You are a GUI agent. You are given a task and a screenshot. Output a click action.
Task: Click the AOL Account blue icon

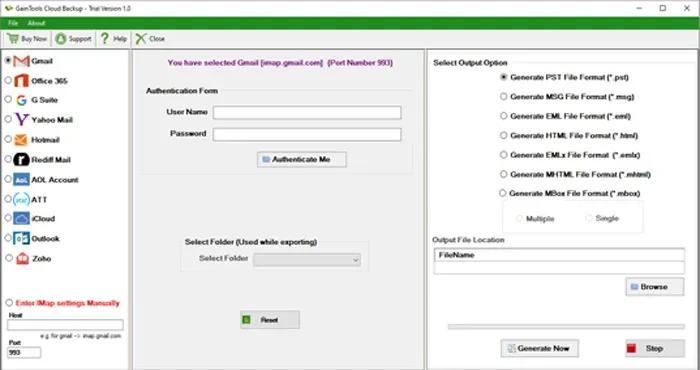point(21,179)
